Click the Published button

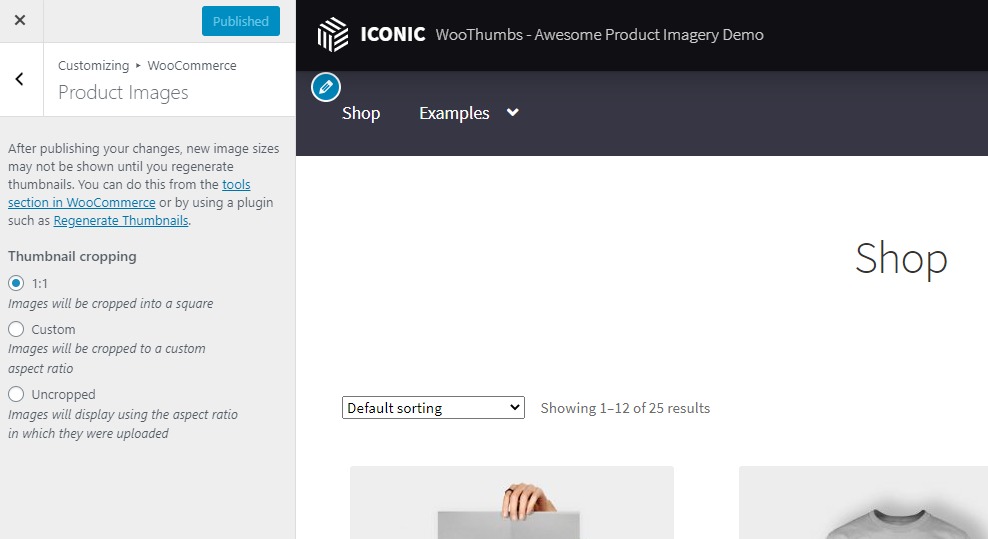point(241,21)
